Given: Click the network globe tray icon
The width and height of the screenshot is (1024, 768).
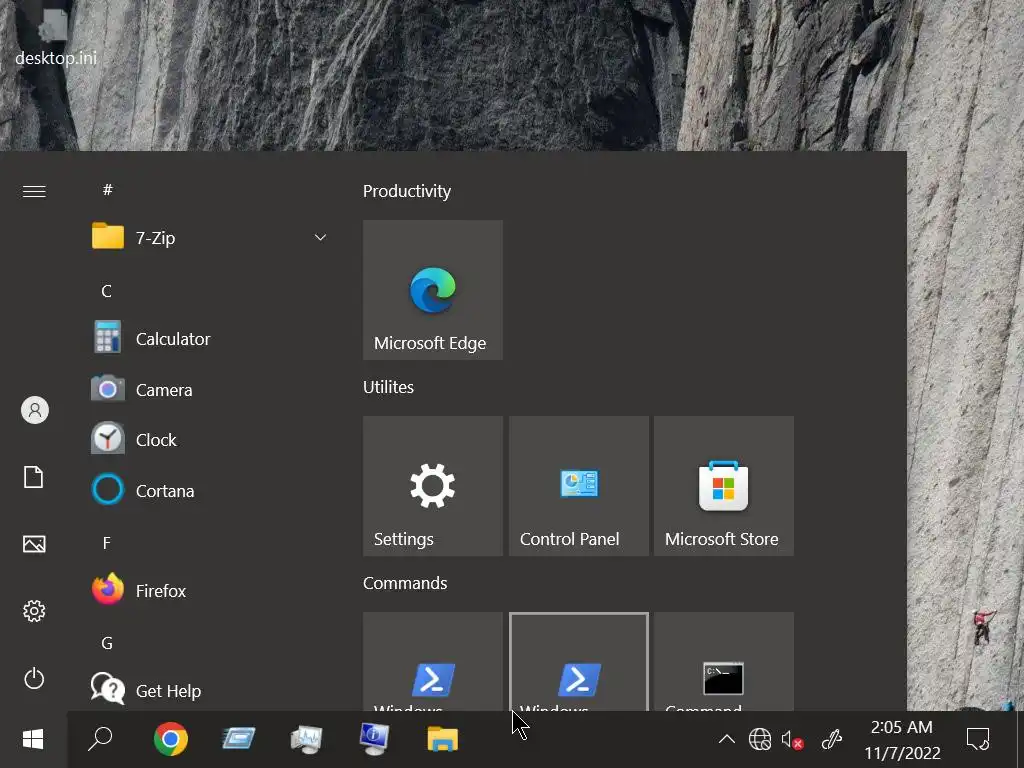Looking at the screenshot, I should (x=760, y=739).
